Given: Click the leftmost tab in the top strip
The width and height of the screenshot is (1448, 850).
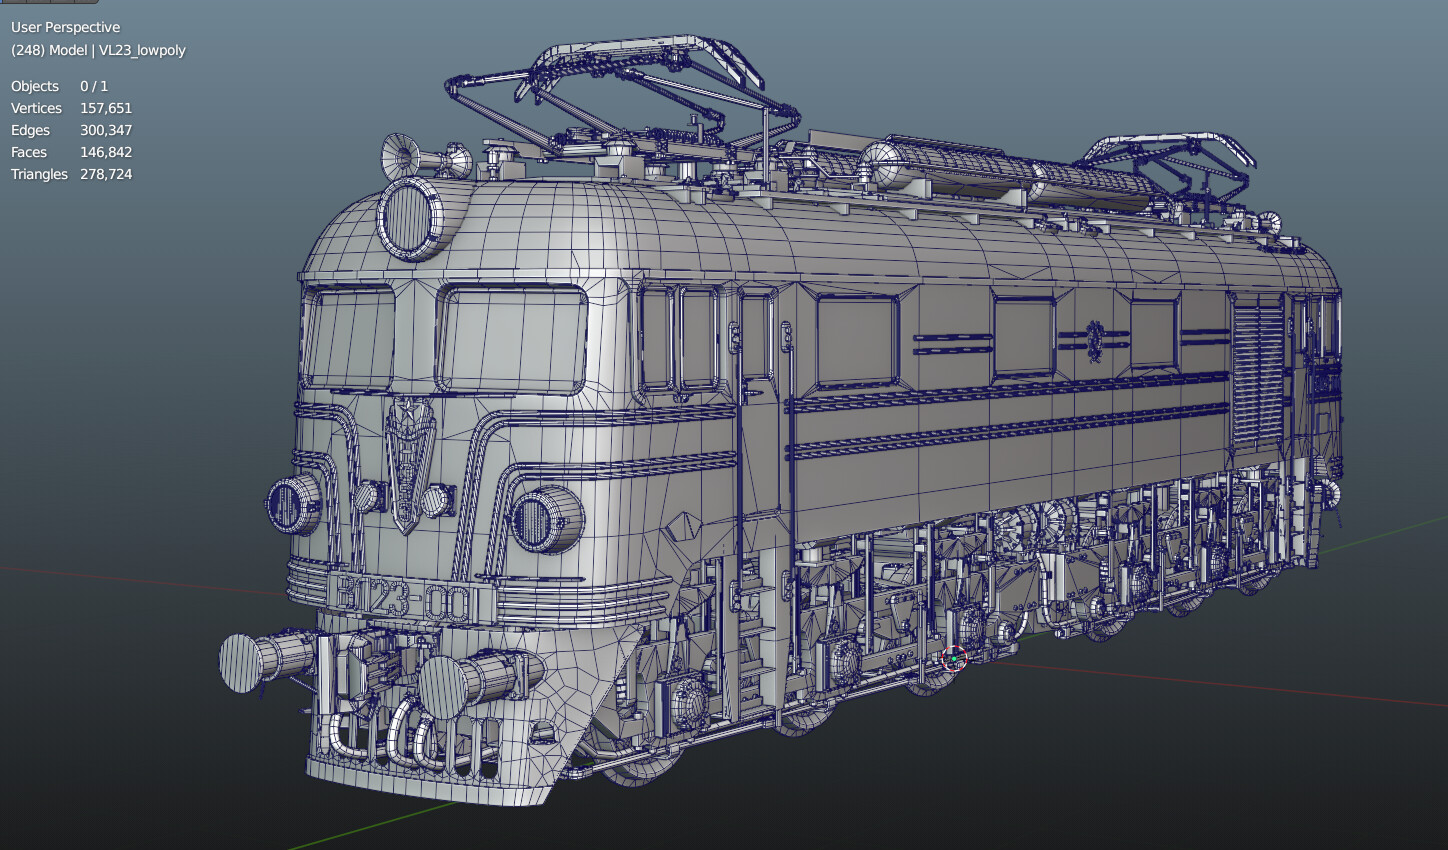Looking at the screenshot, I should pyautogui.click(x=12, y=3).
